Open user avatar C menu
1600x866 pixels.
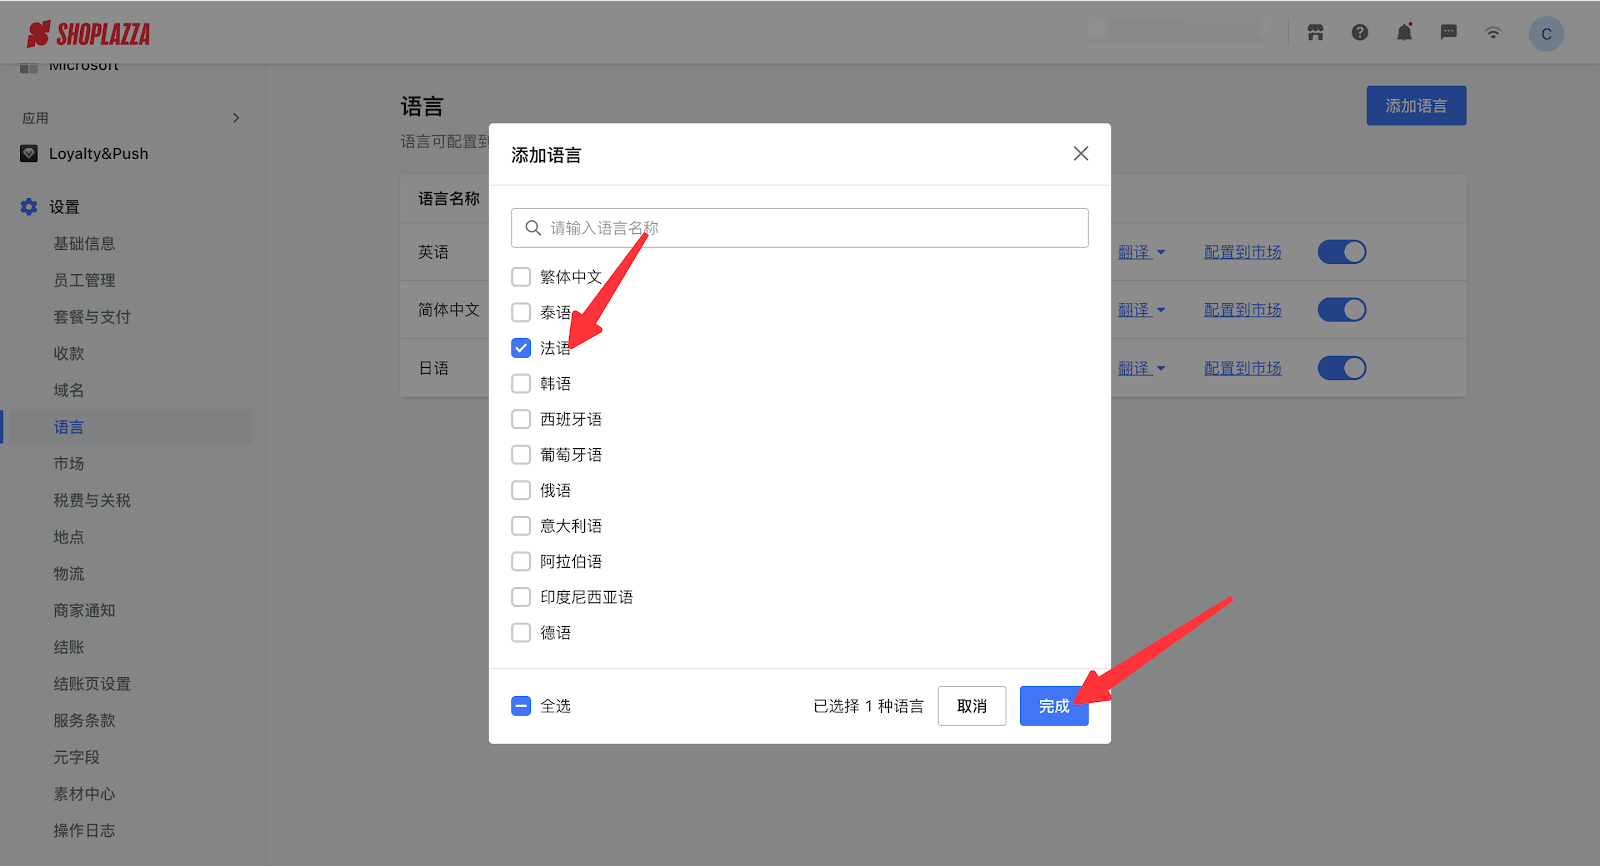(x=1546, y=34)
